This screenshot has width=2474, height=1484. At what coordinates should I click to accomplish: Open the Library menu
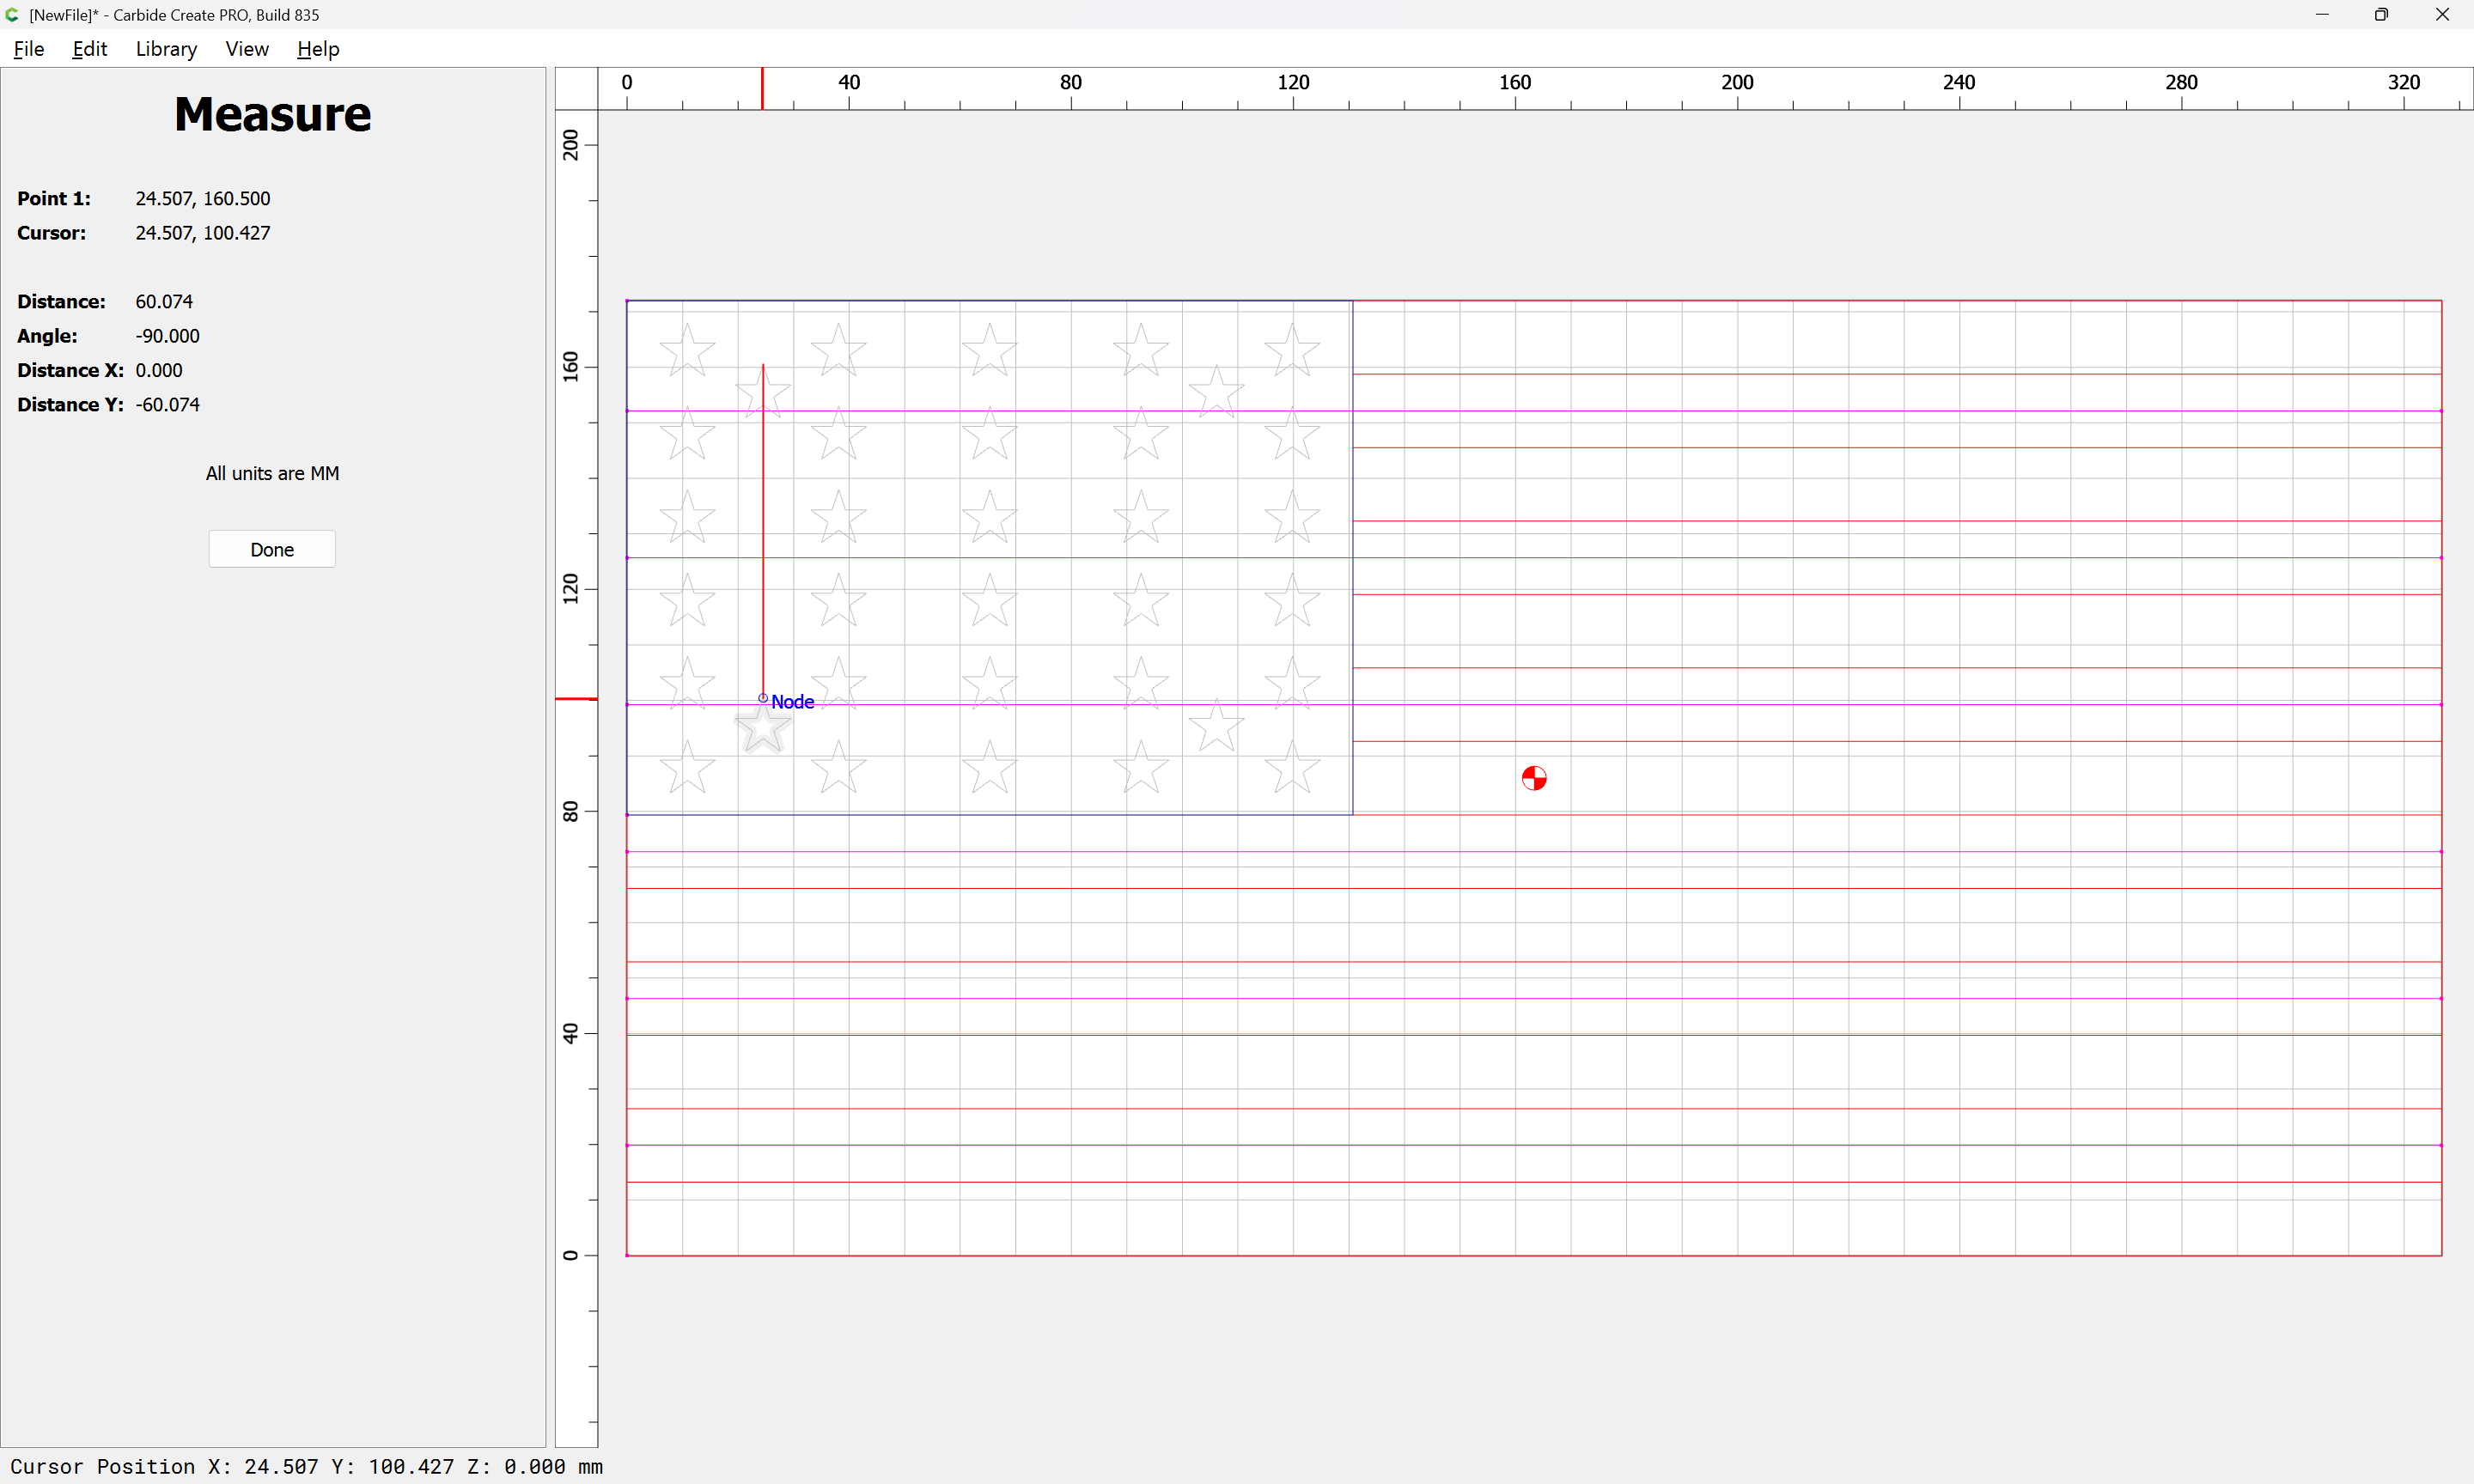(166, 49)
